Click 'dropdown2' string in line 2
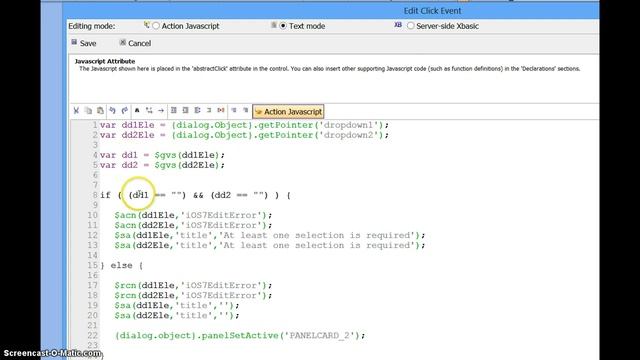Screen dimensions: 640x360 click(x=349, y=135)
